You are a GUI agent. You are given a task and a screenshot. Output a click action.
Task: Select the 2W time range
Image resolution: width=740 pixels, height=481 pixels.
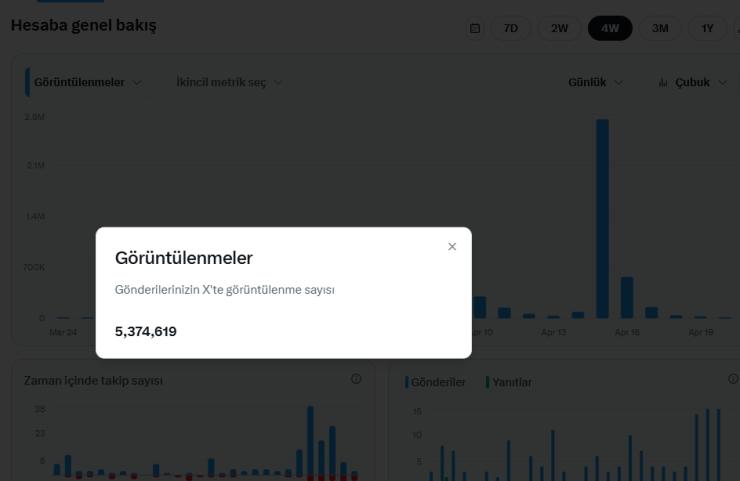pos(559,28)
